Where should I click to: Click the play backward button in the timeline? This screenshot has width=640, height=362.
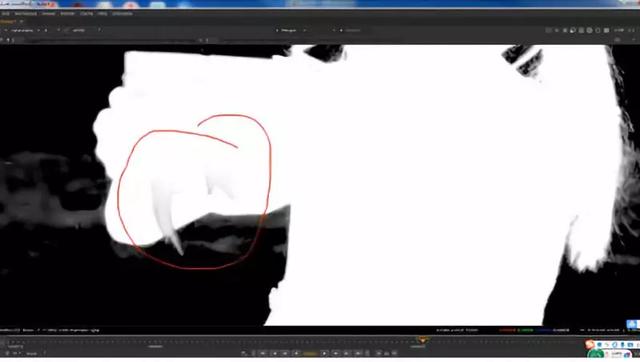(x=296, y=353)
